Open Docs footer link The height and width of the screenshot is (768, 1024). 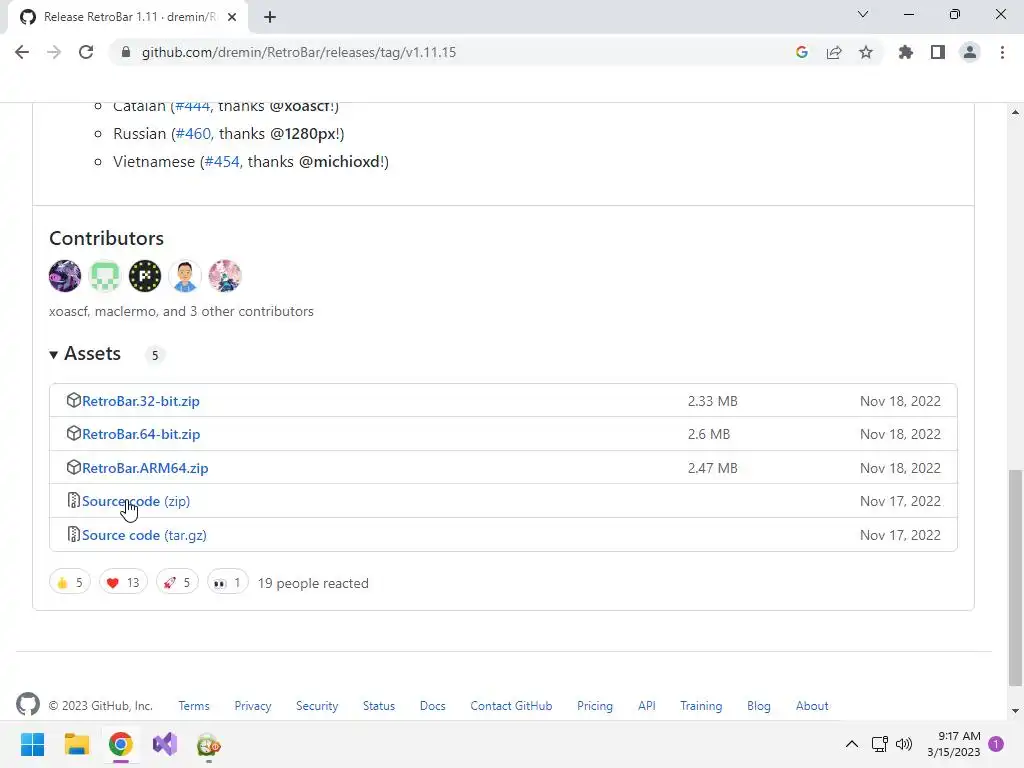click(x=432, y=706)
